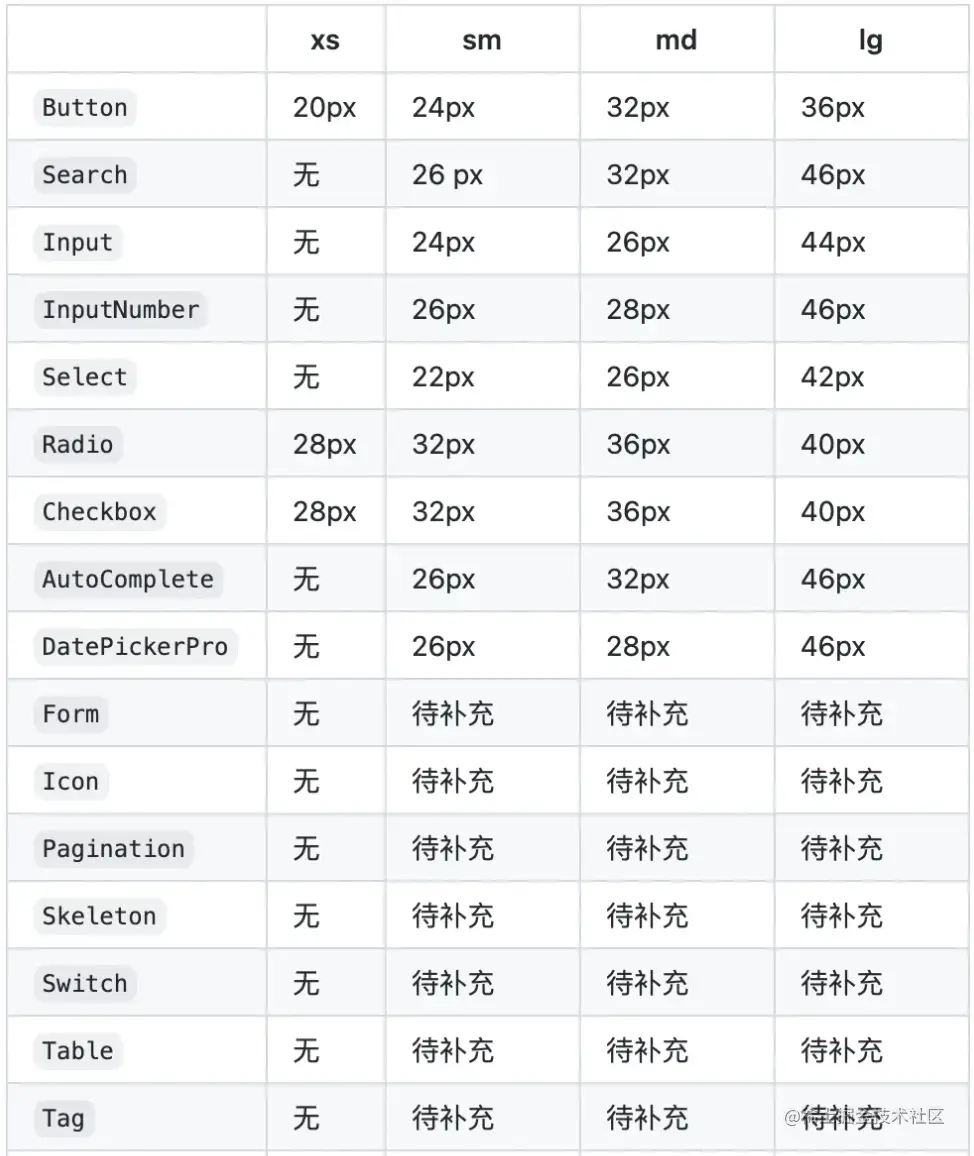
Task: Click the Pagination component label
Action: (x=113, y=849)
